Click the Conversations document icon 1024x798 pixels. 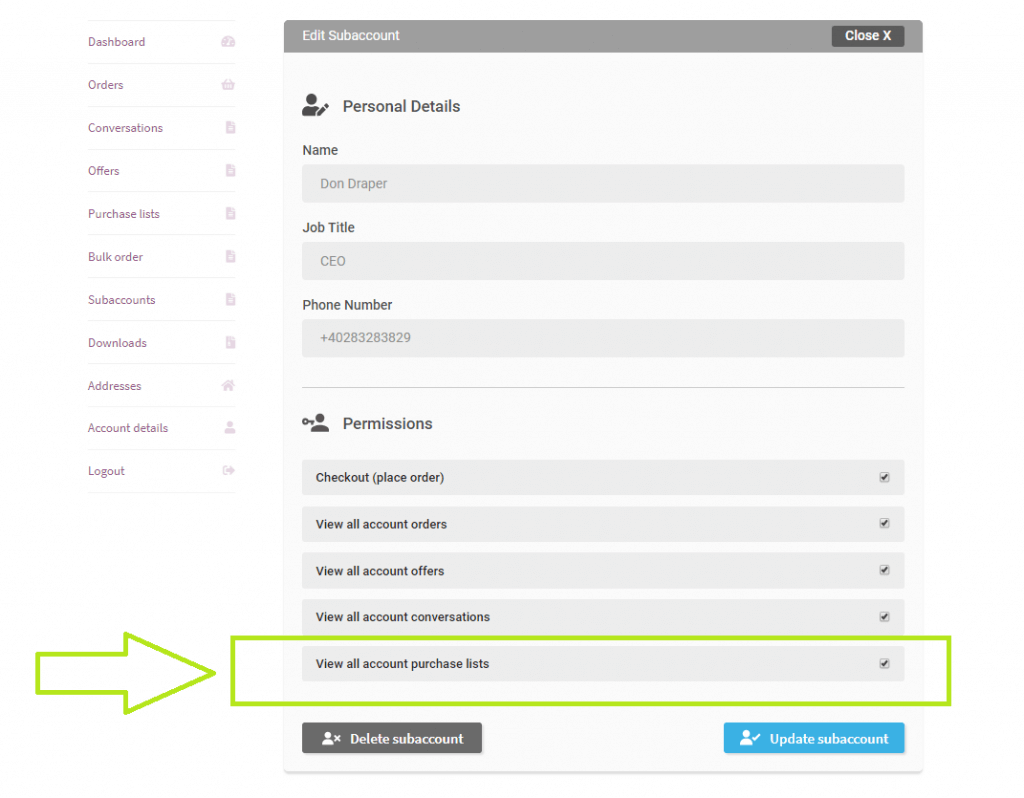231,127
